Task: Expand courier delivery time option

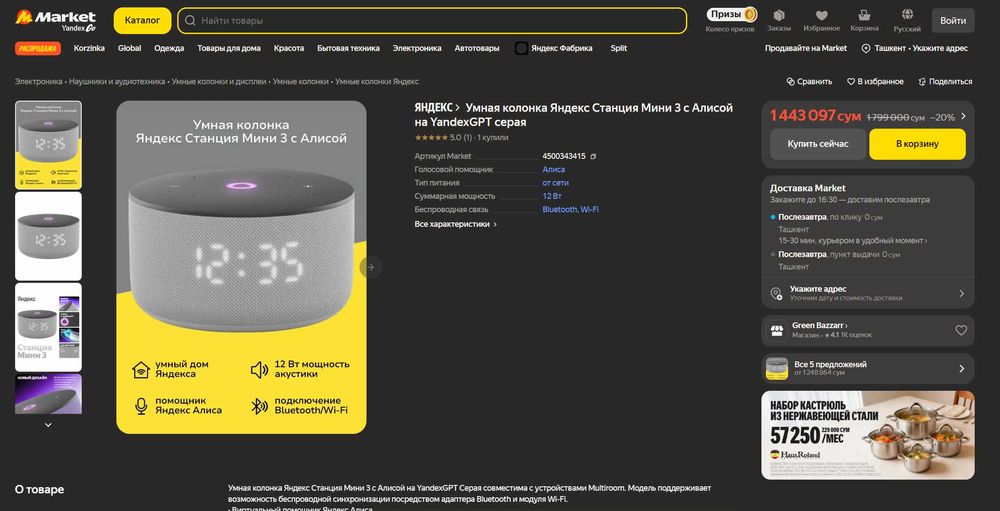Action: coord(853,241)
